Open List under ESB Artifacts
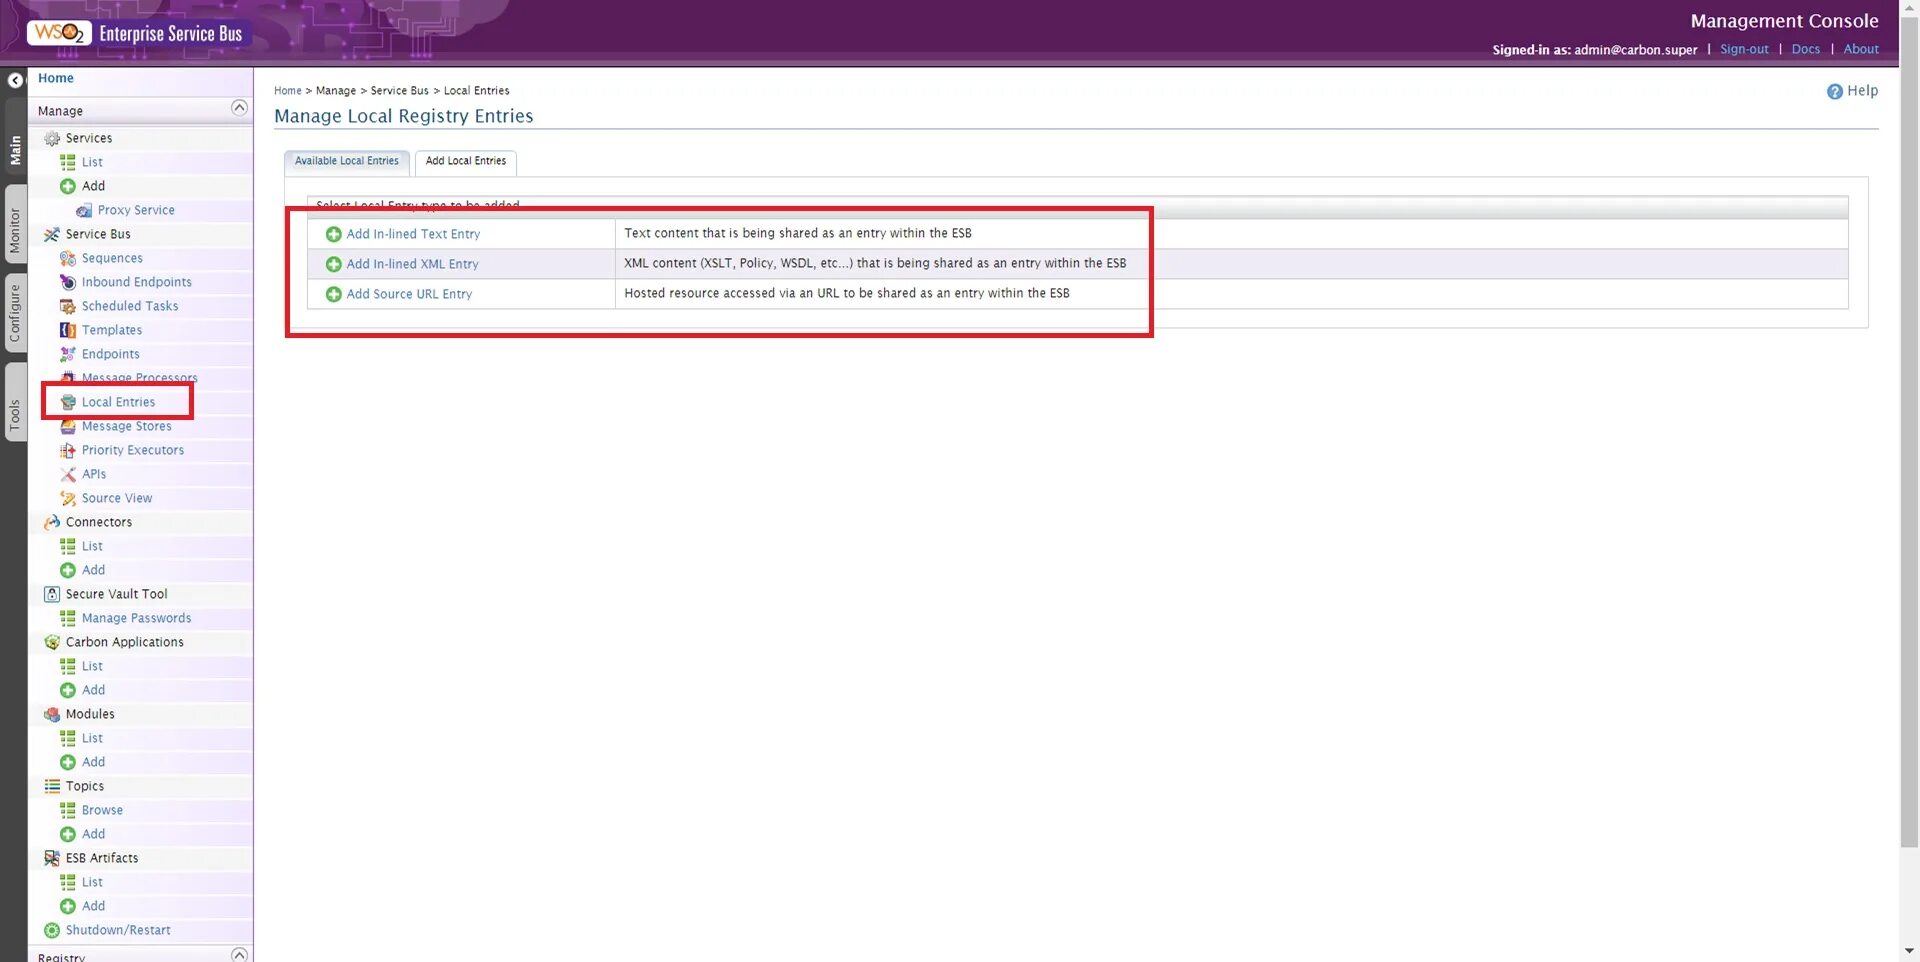Screen dimensions: 1920x962 [92, 882]
